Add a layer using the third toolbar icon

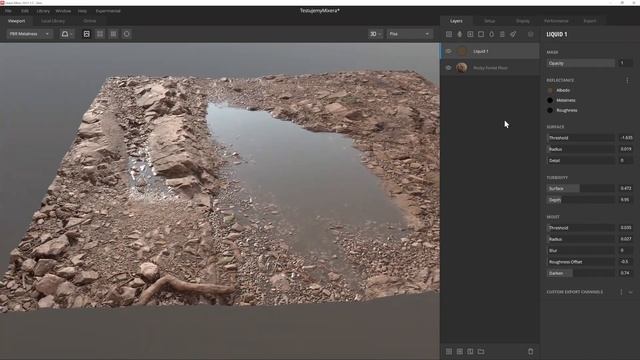470,34
